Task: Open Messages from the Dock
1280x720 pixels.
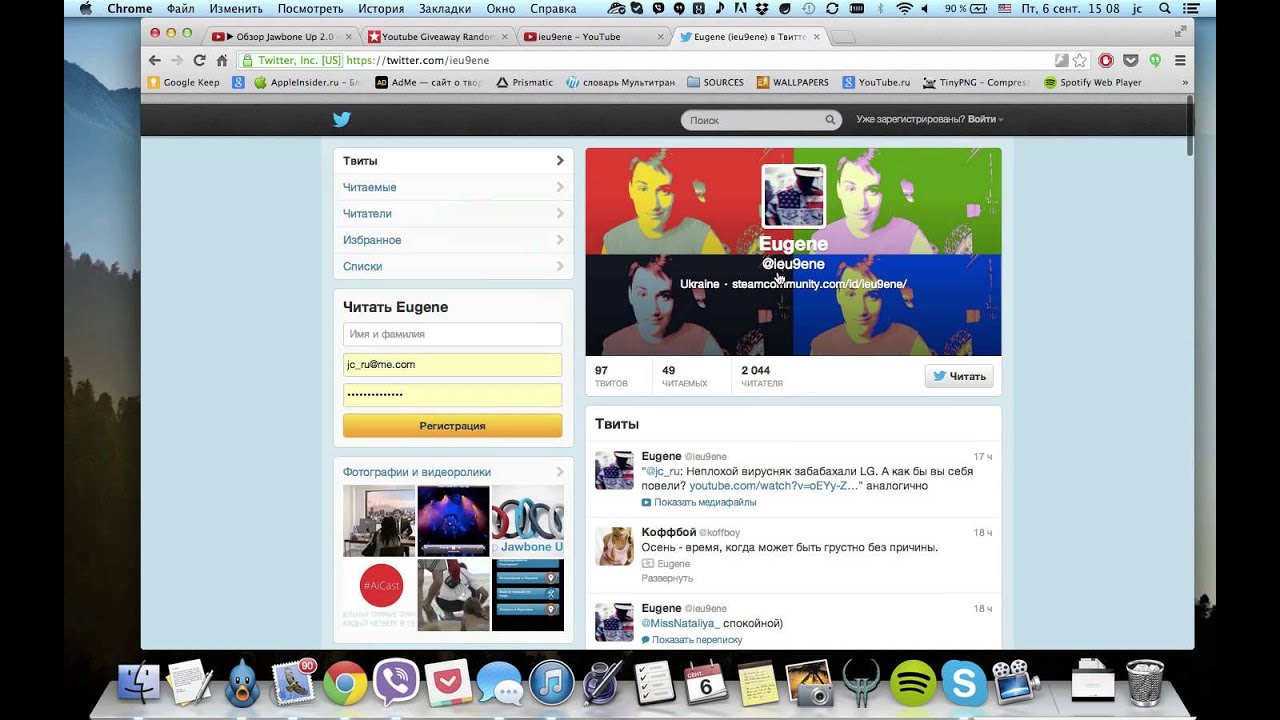Action: click(x=499, y=683)
